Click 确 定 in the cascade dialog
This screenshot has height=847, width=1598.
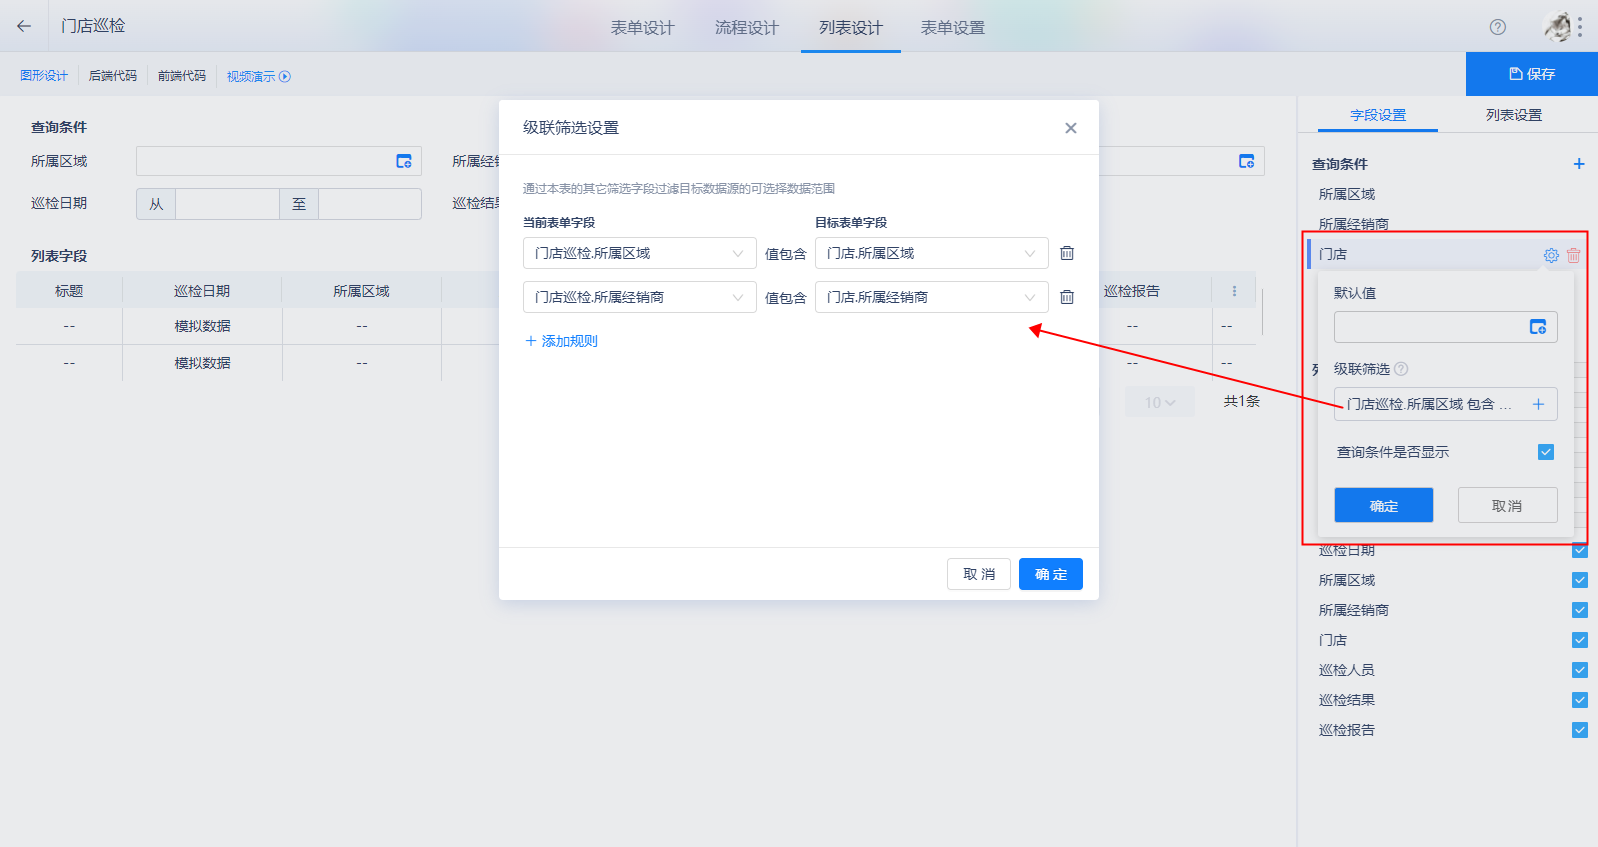coord(1051,574)
